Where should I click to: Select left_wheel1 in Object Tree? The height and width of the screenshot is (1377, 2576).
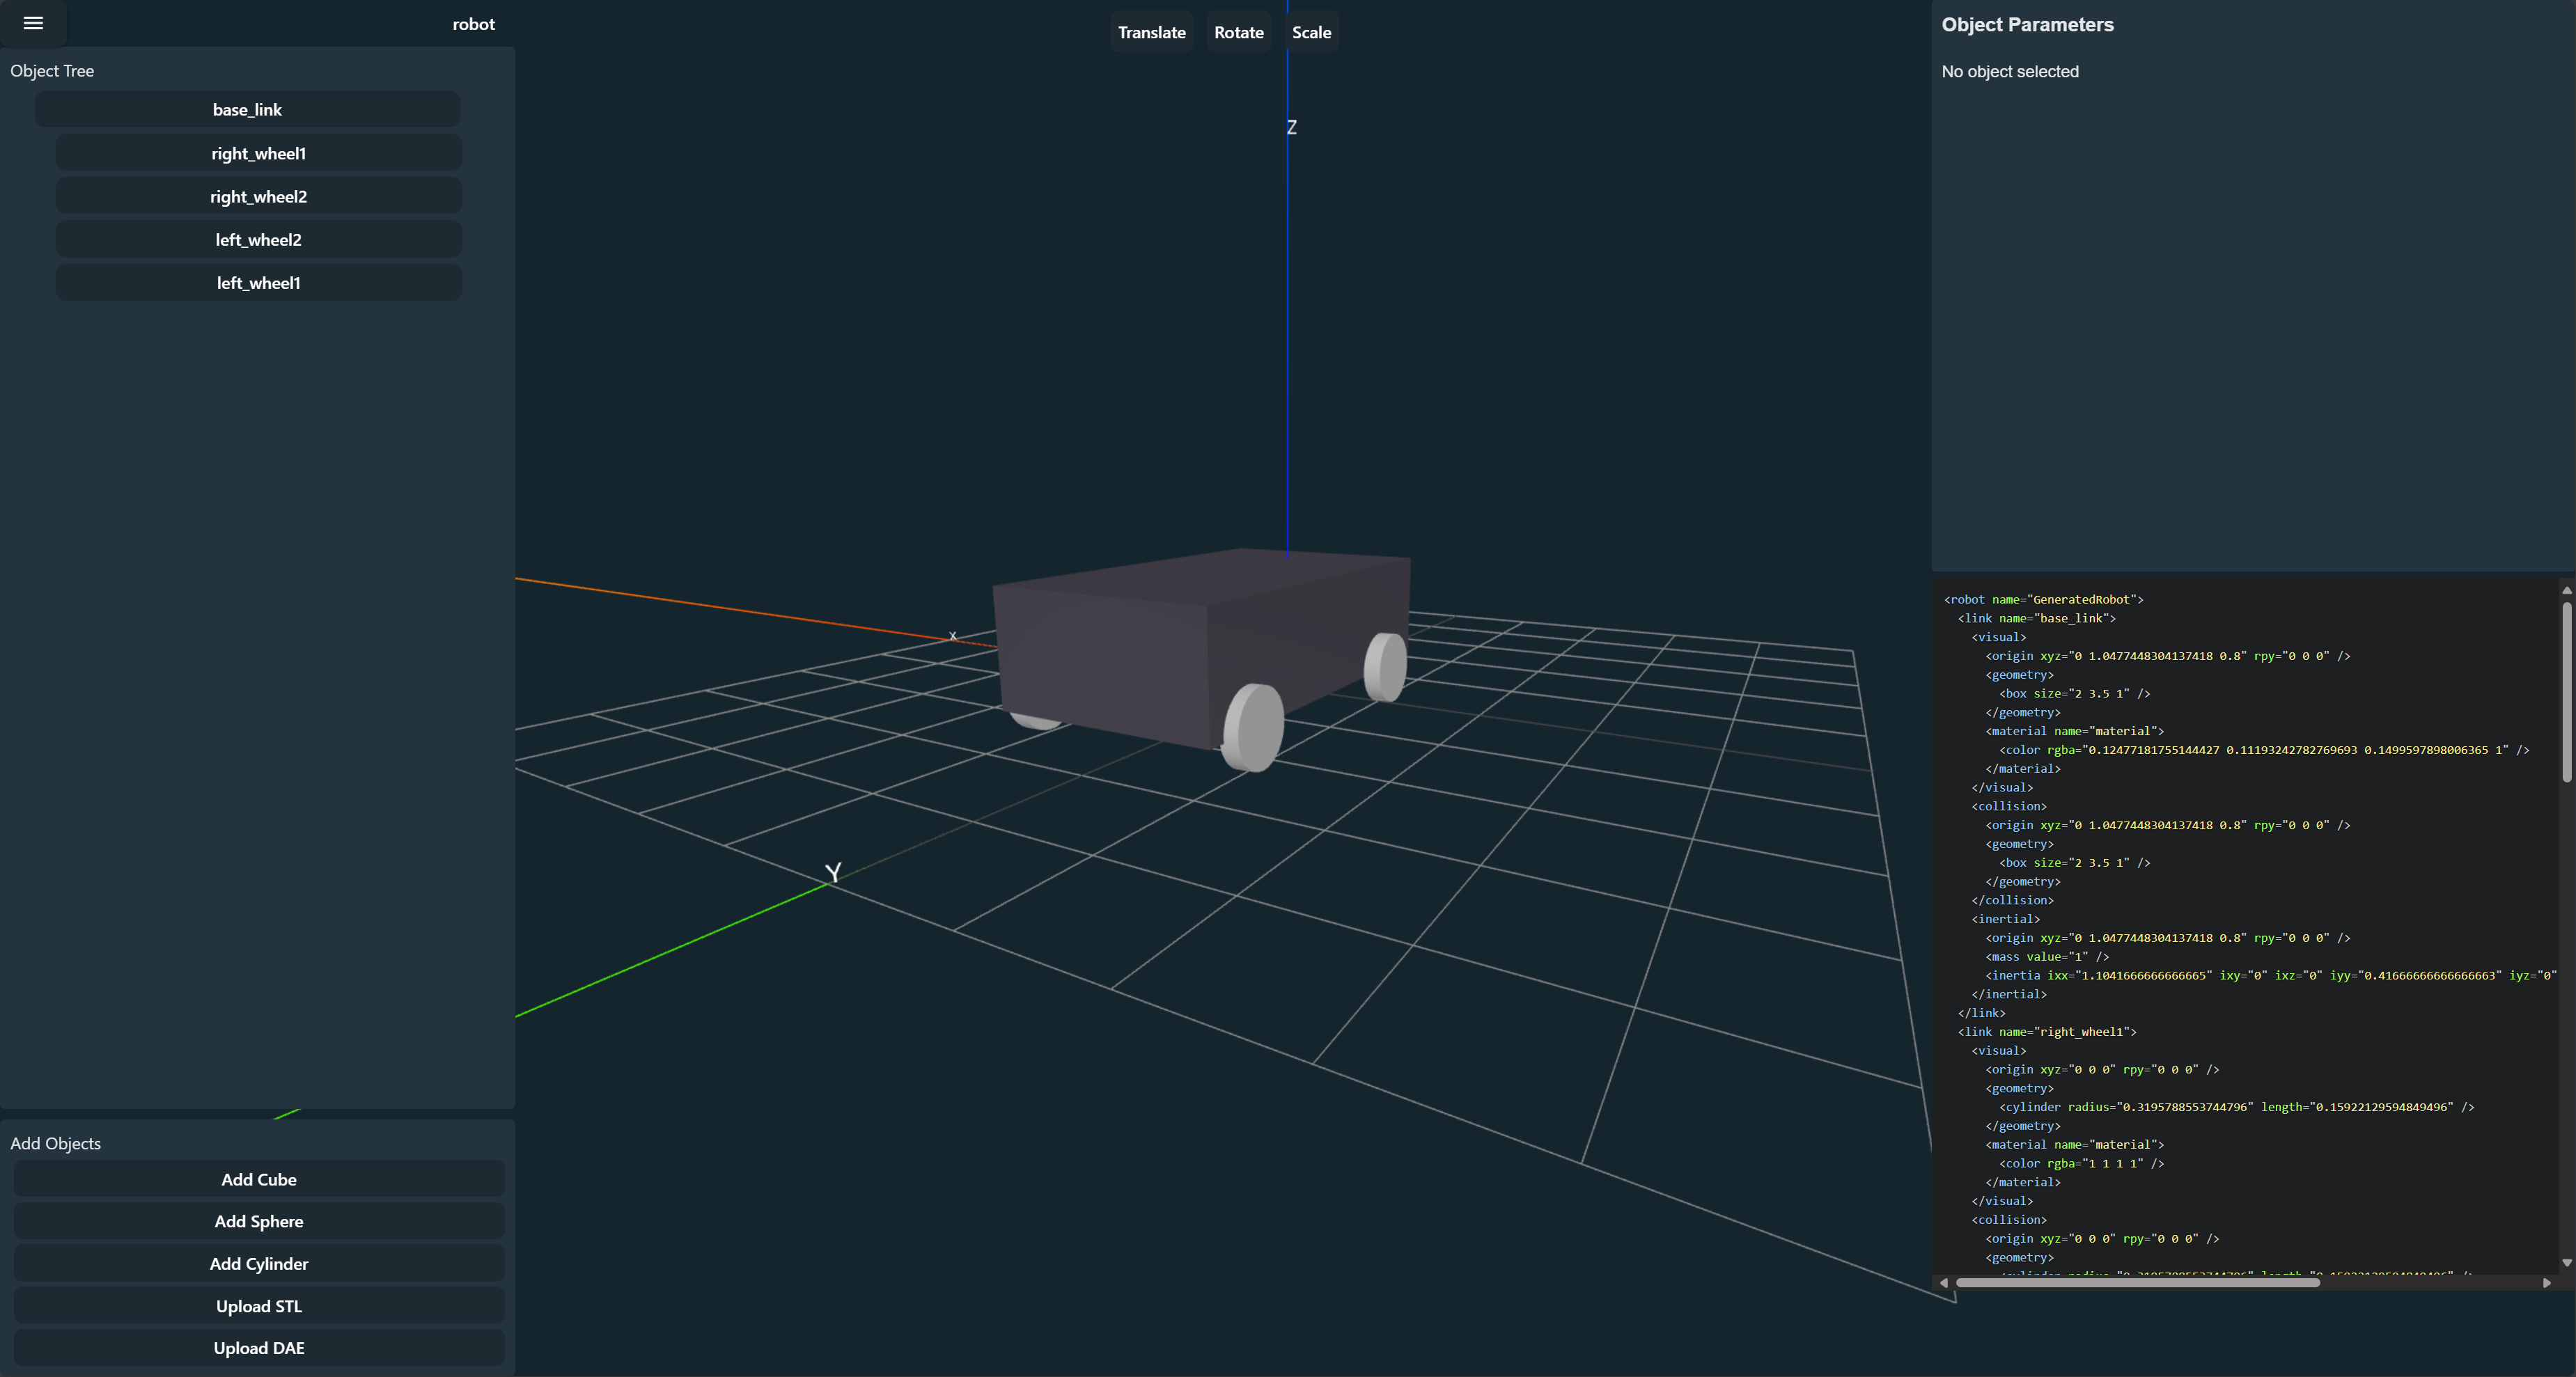(x=258, y=283)
